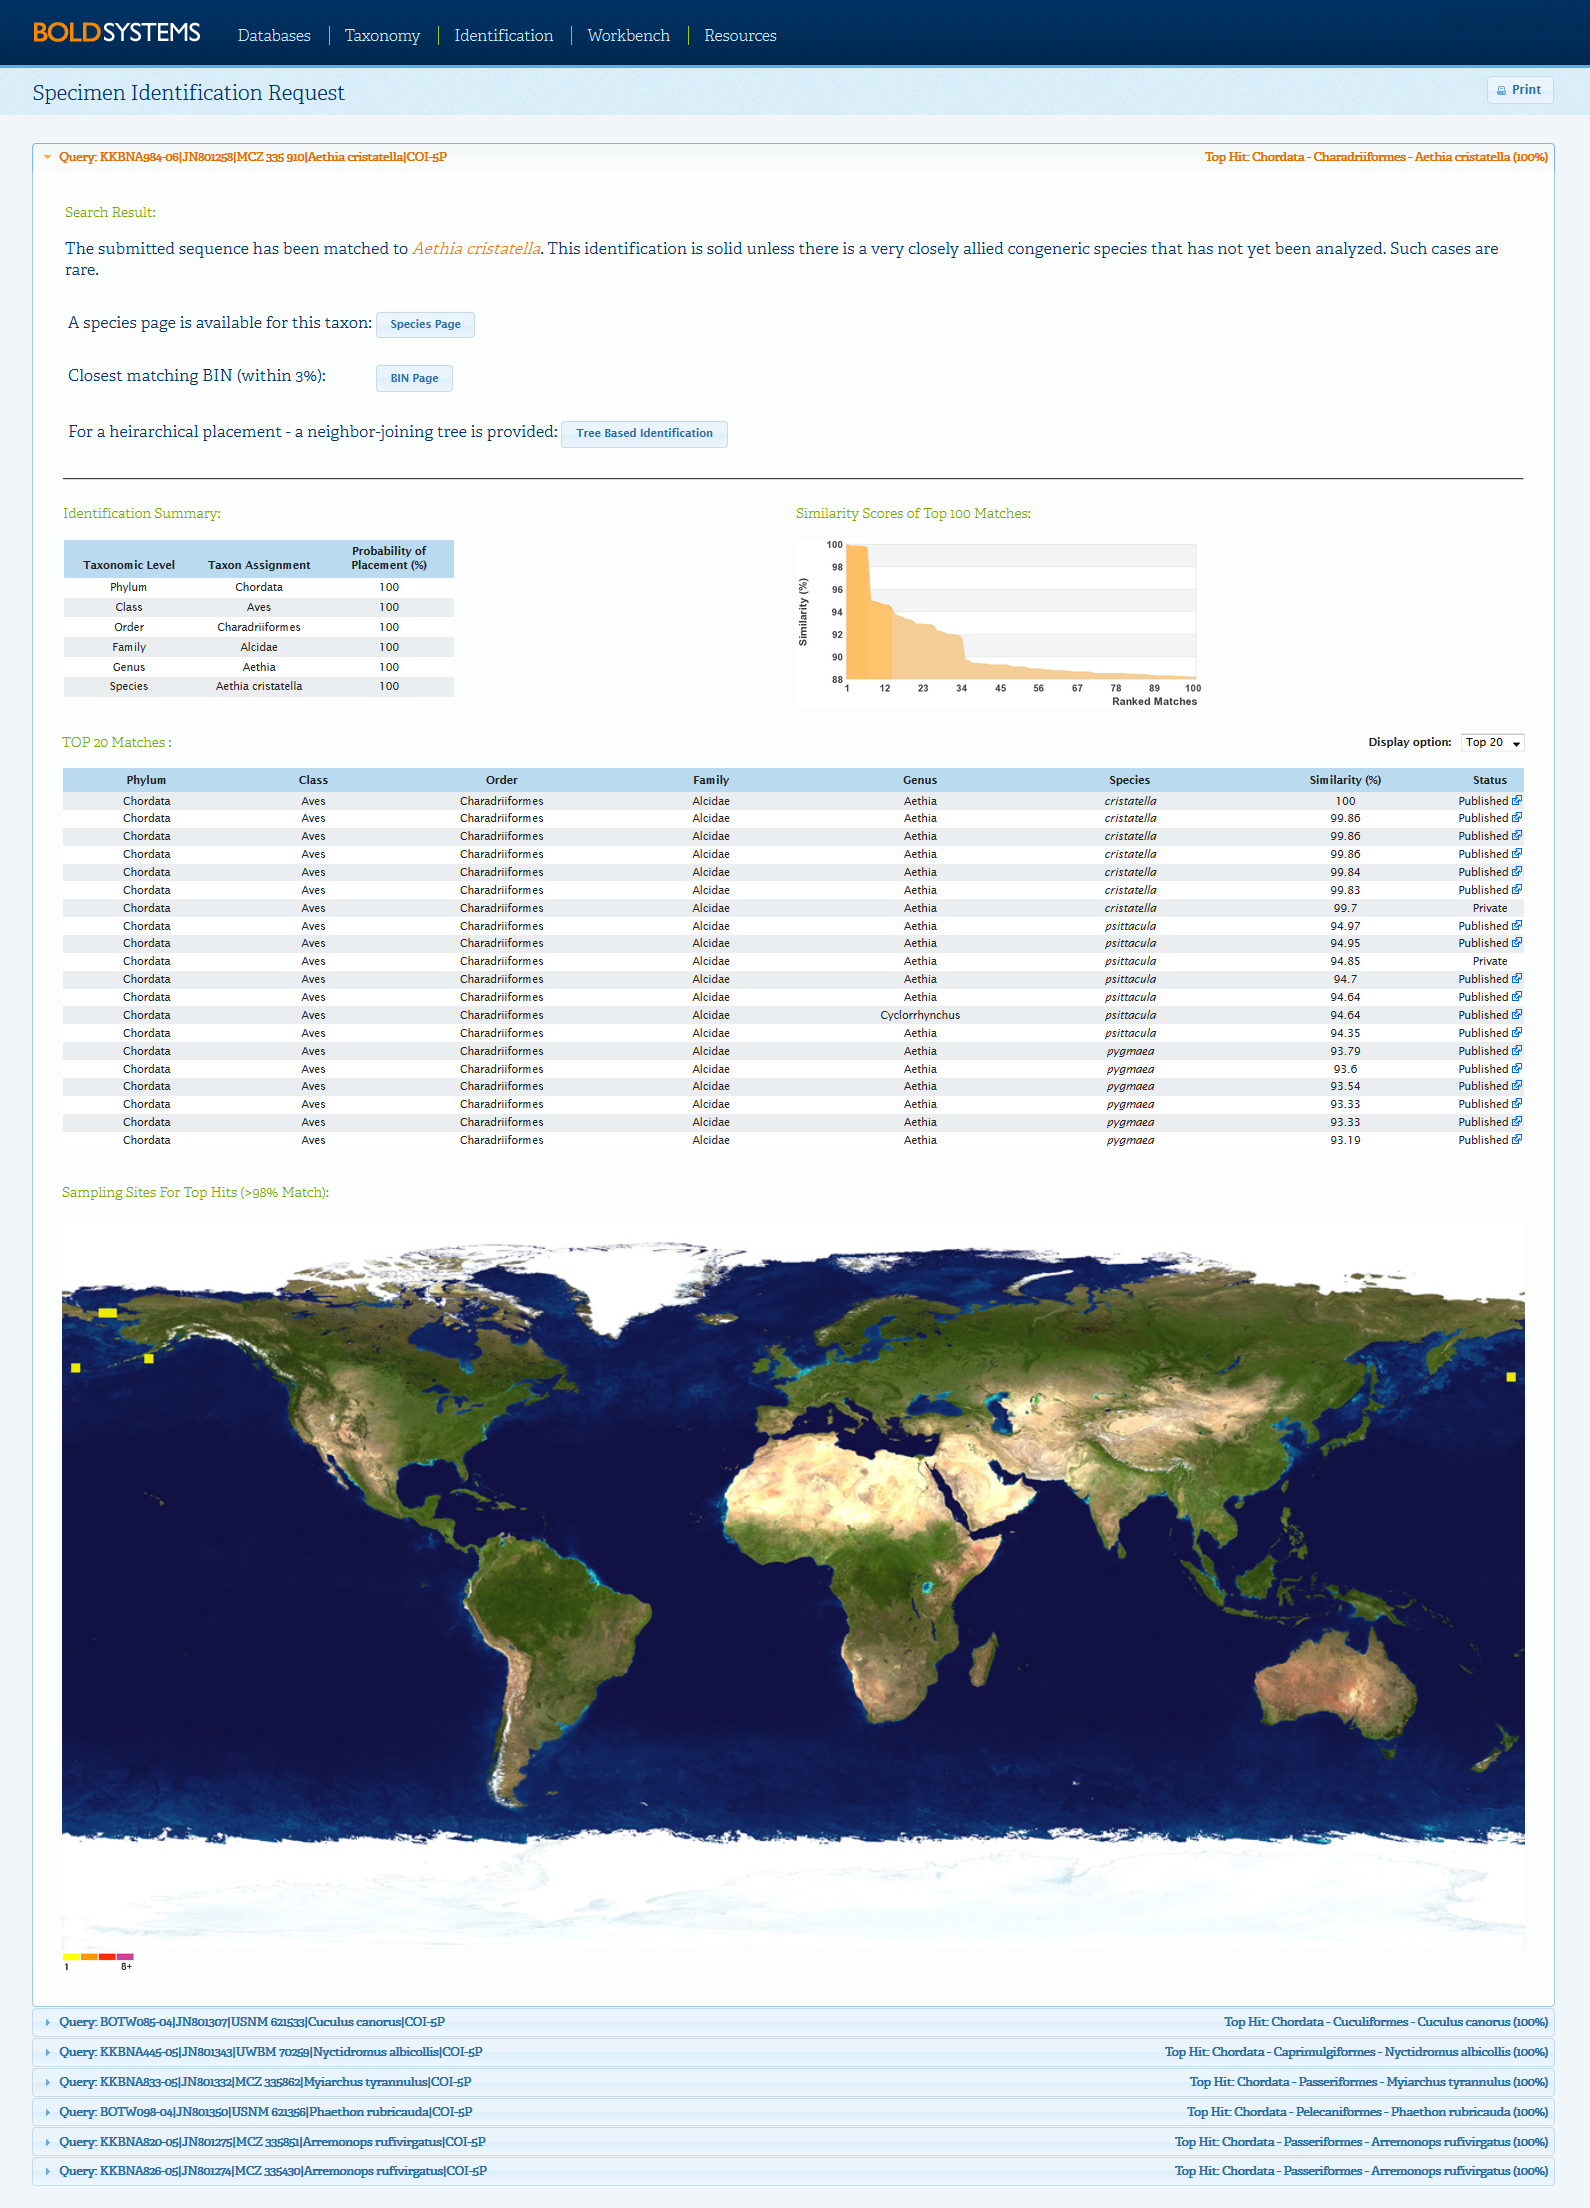Open the Resources menu
The width and height of the screenshot is (1590, 2208).
(740, 35)
